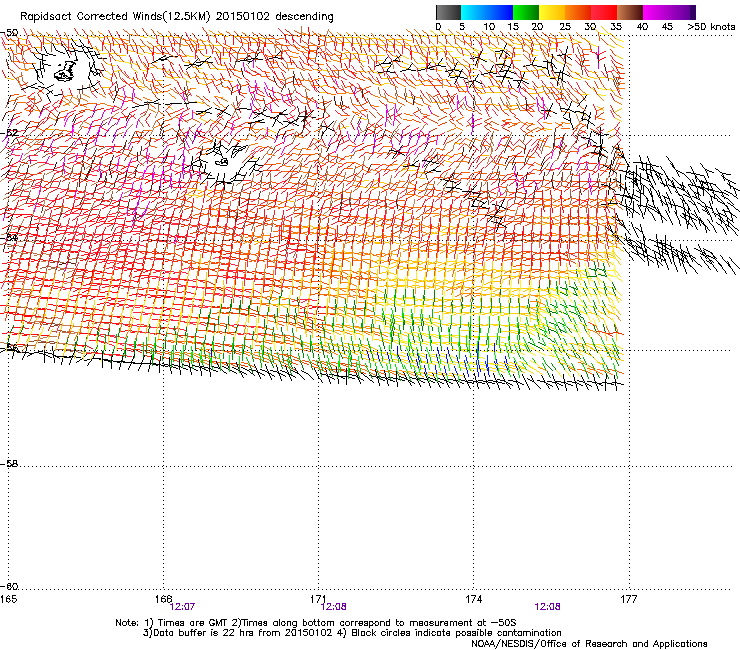Click the '10' legend scale label
Image resolution: width=740 pixels, height=650 pixels.
click(x=489, y=27)
